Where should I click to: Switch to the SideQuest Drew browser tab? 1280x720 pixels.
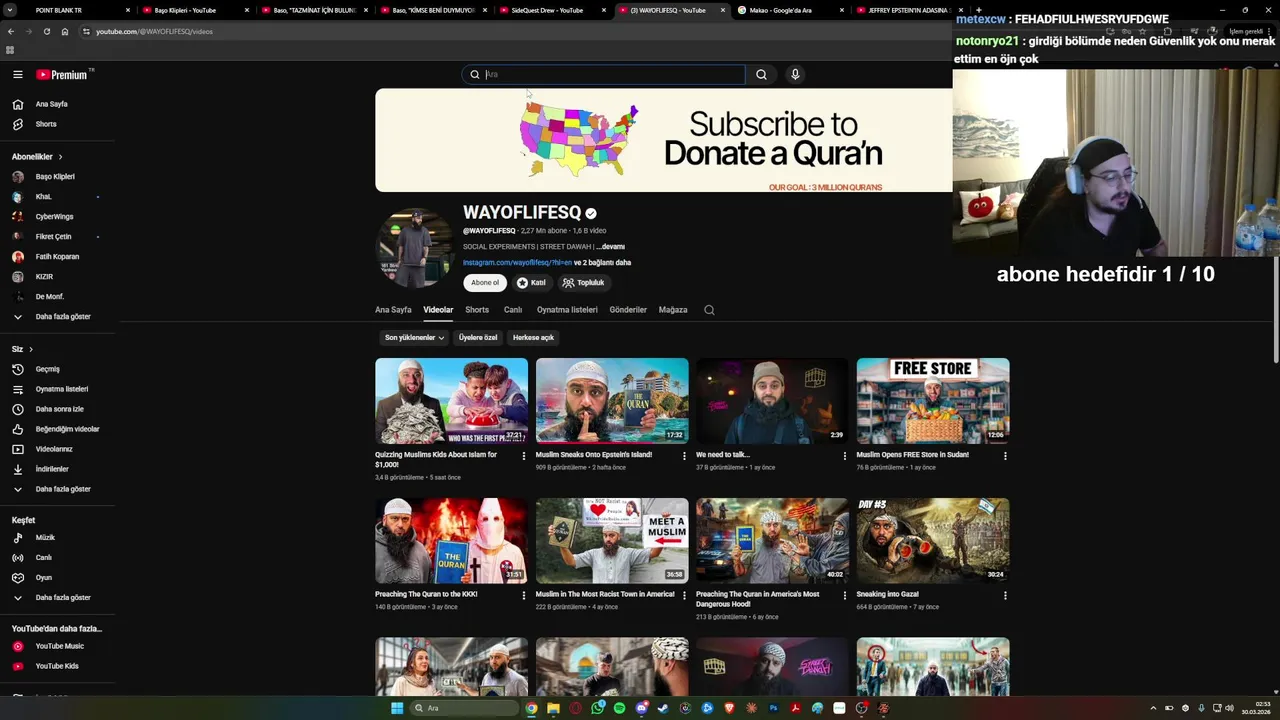pos(553,10)
